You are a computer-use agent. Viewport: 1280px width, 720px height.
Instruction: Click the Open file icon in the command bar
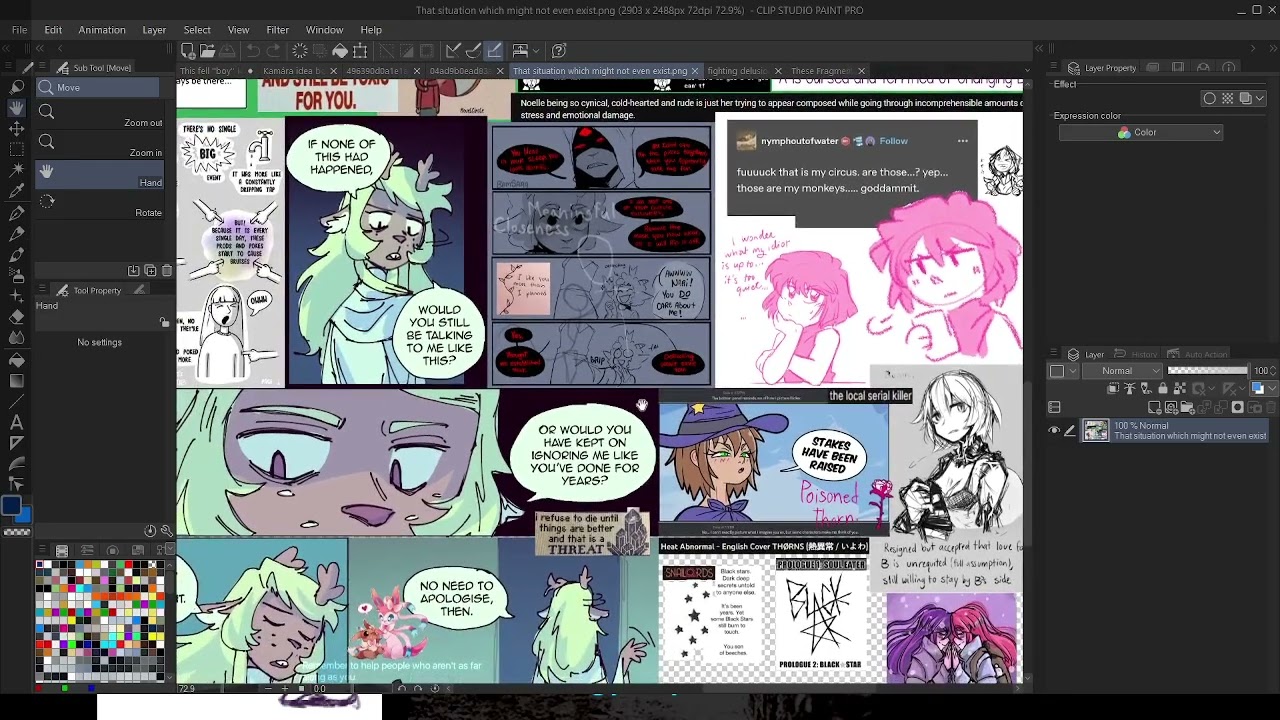(208, 51)
